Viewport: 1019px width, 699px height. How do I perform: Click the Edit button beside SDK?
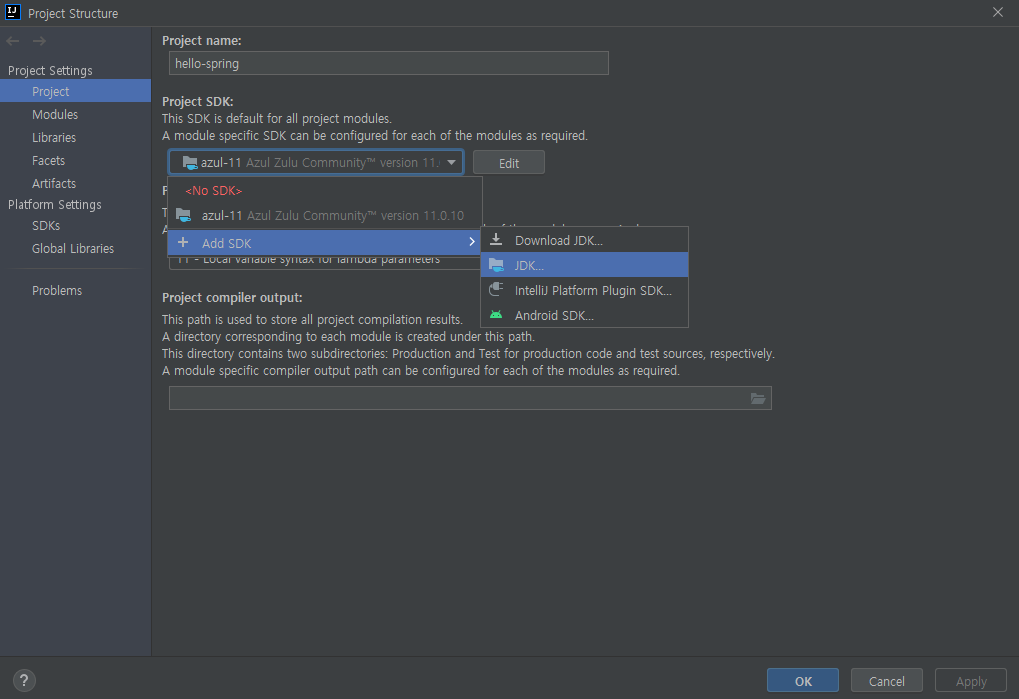point(508,162)
